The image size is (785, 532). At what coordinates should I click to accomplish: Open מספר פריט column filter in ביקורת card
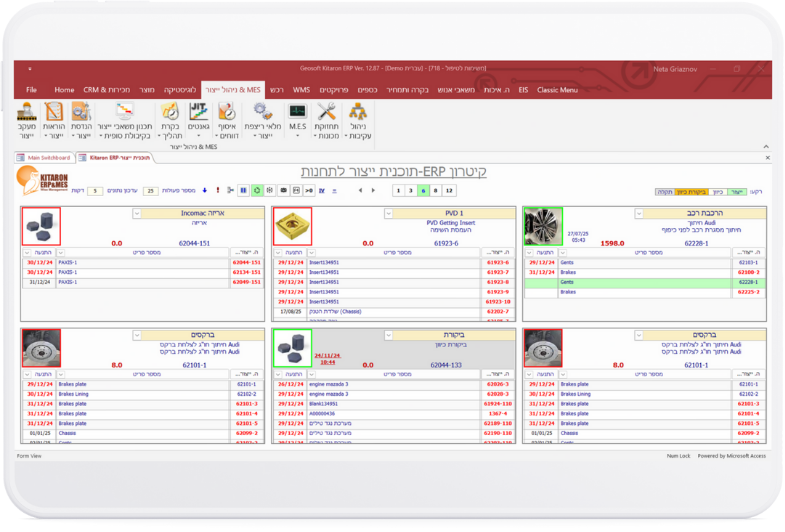pyautogui.click(x=311, y=374)
